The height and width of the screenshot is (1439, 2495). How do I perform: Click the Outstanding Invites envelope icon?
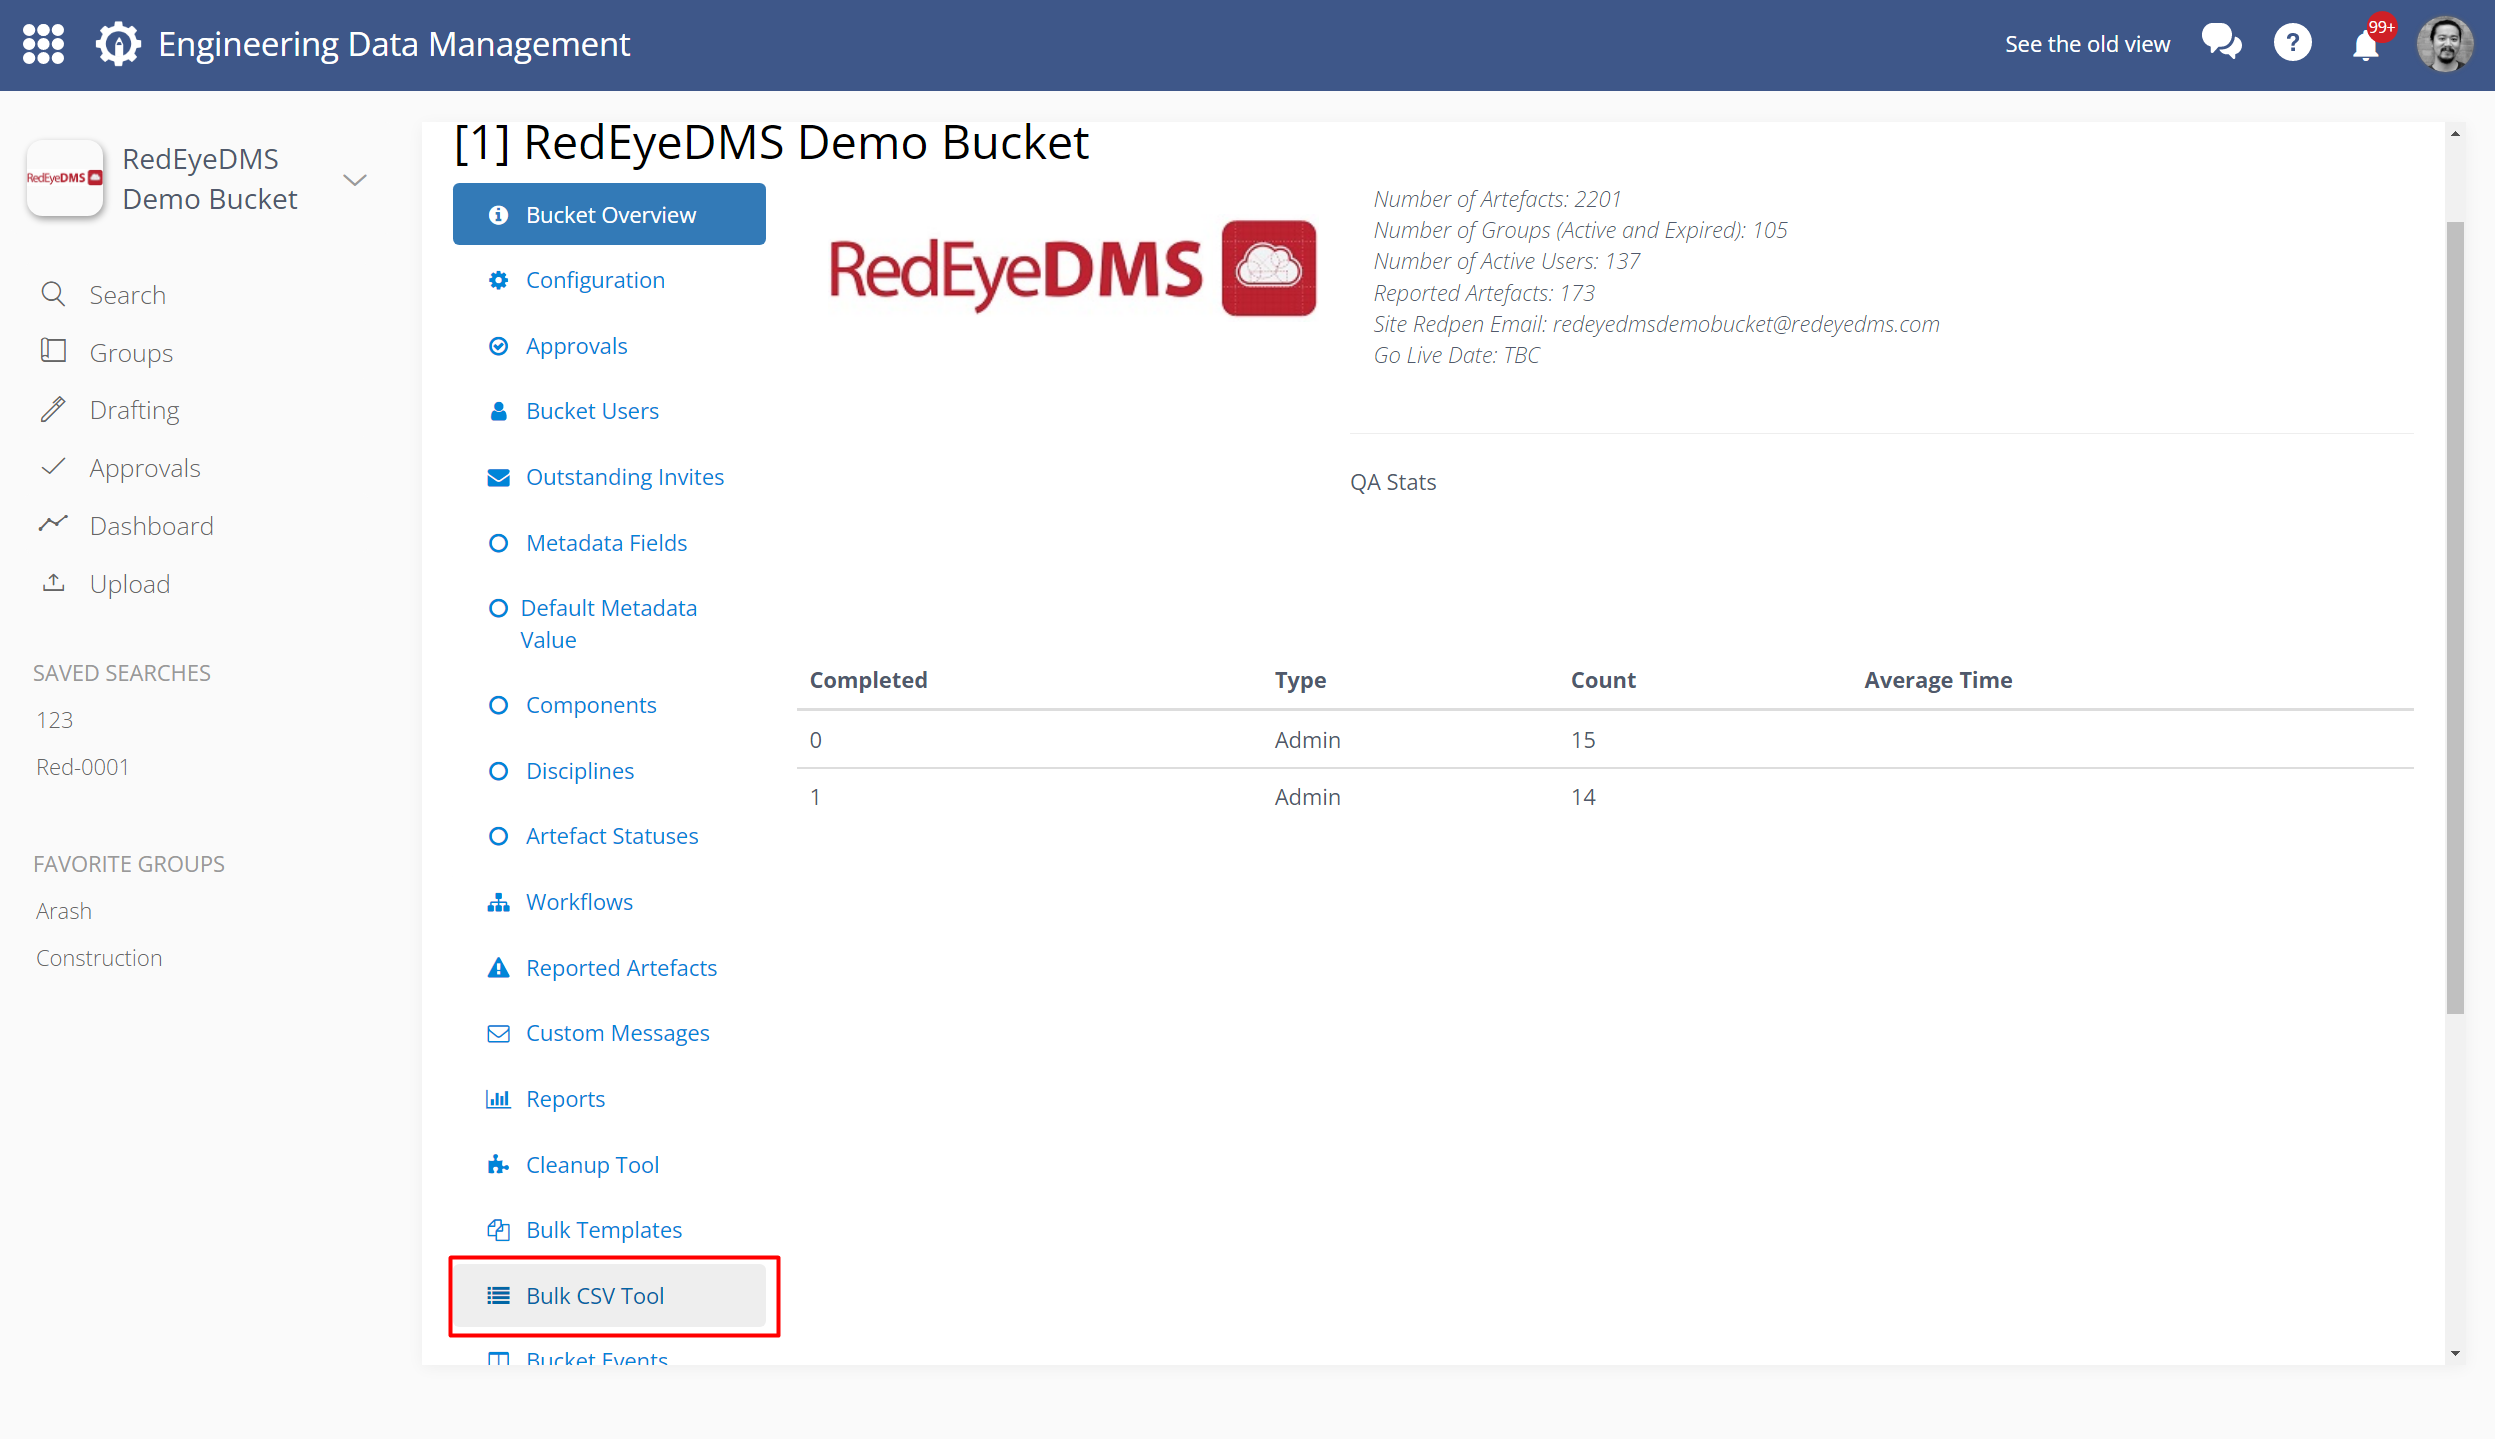click(x=498, y=477)
